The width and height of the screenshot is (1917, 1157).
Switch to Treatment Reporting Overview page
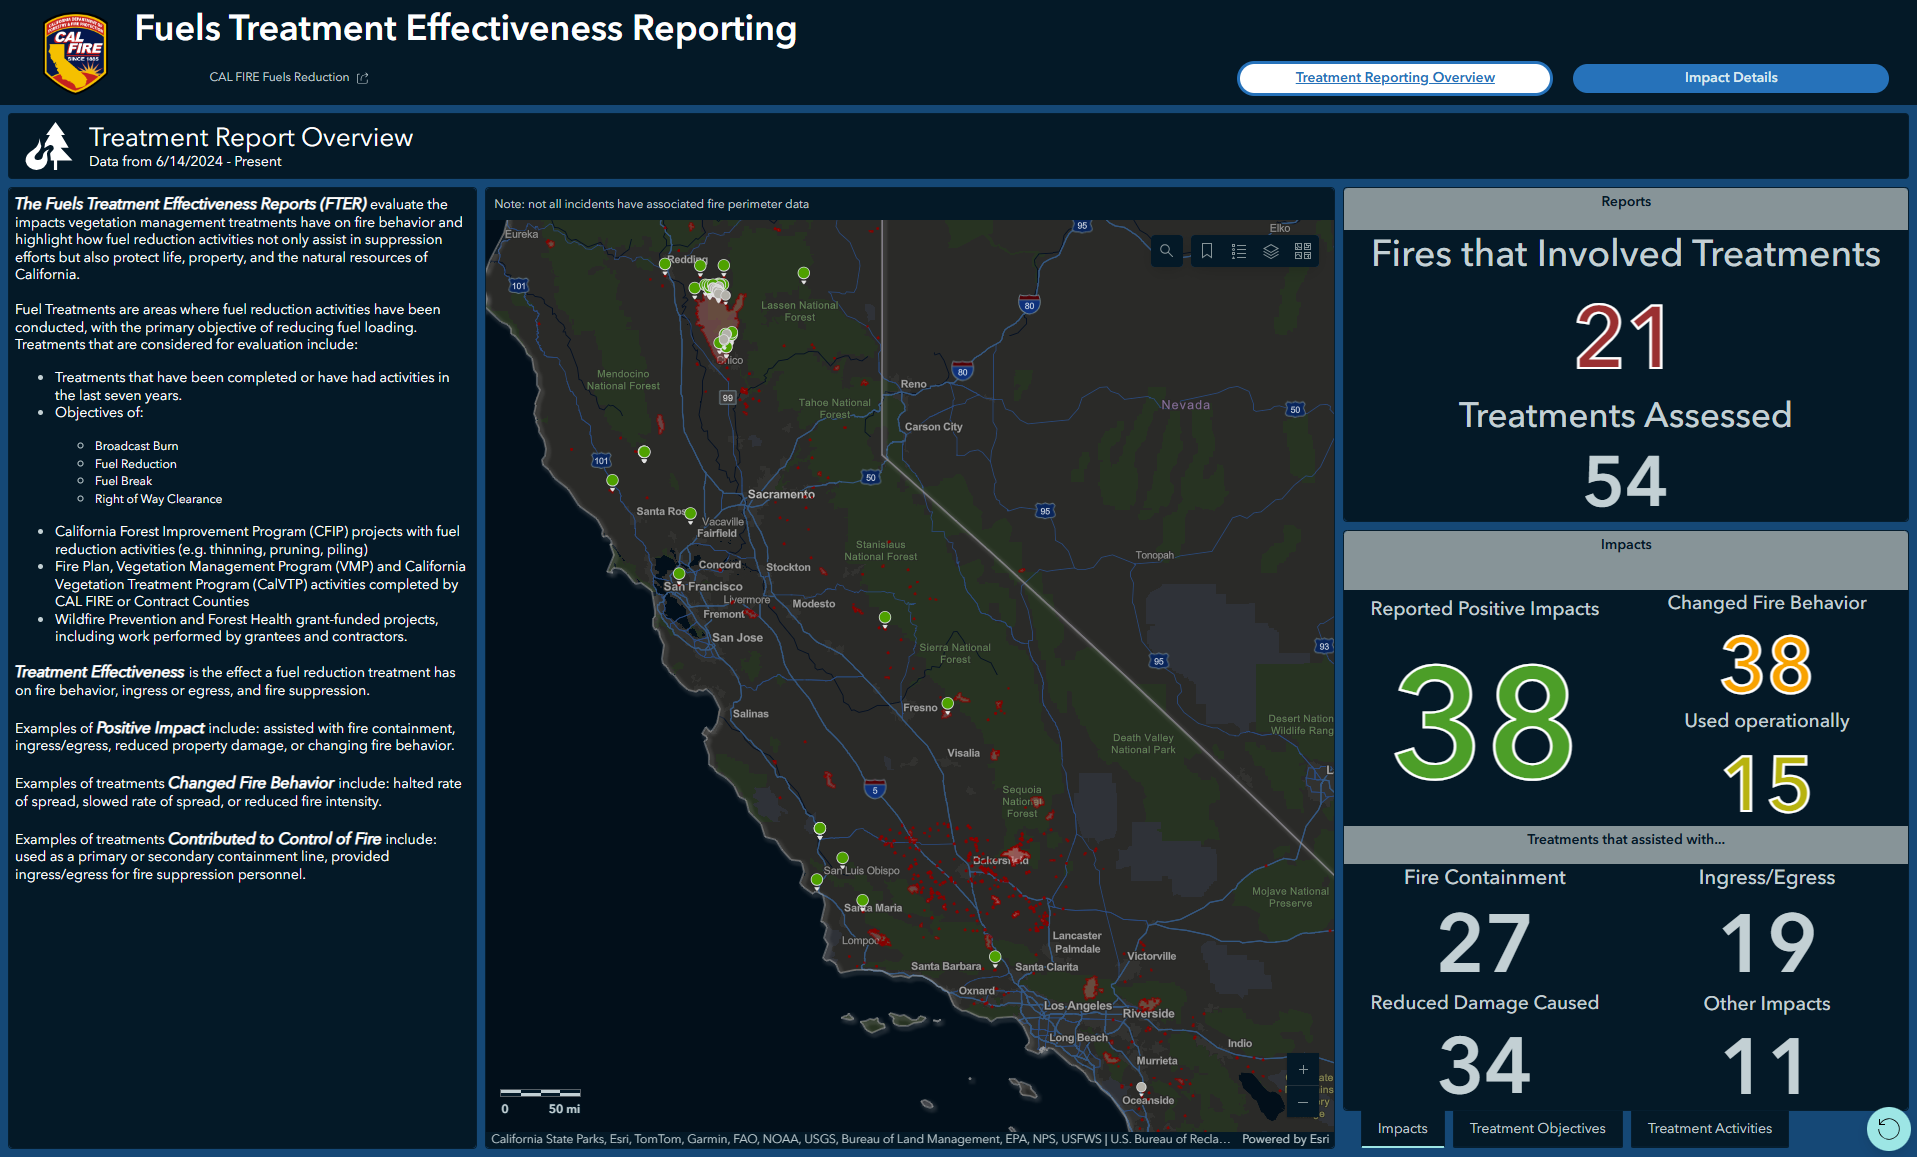[x=1395, y=78]
